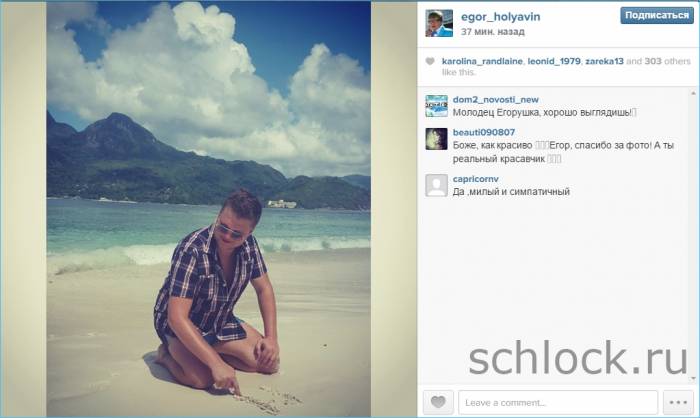Open karolina_randlaine profile link

[482, 61]
